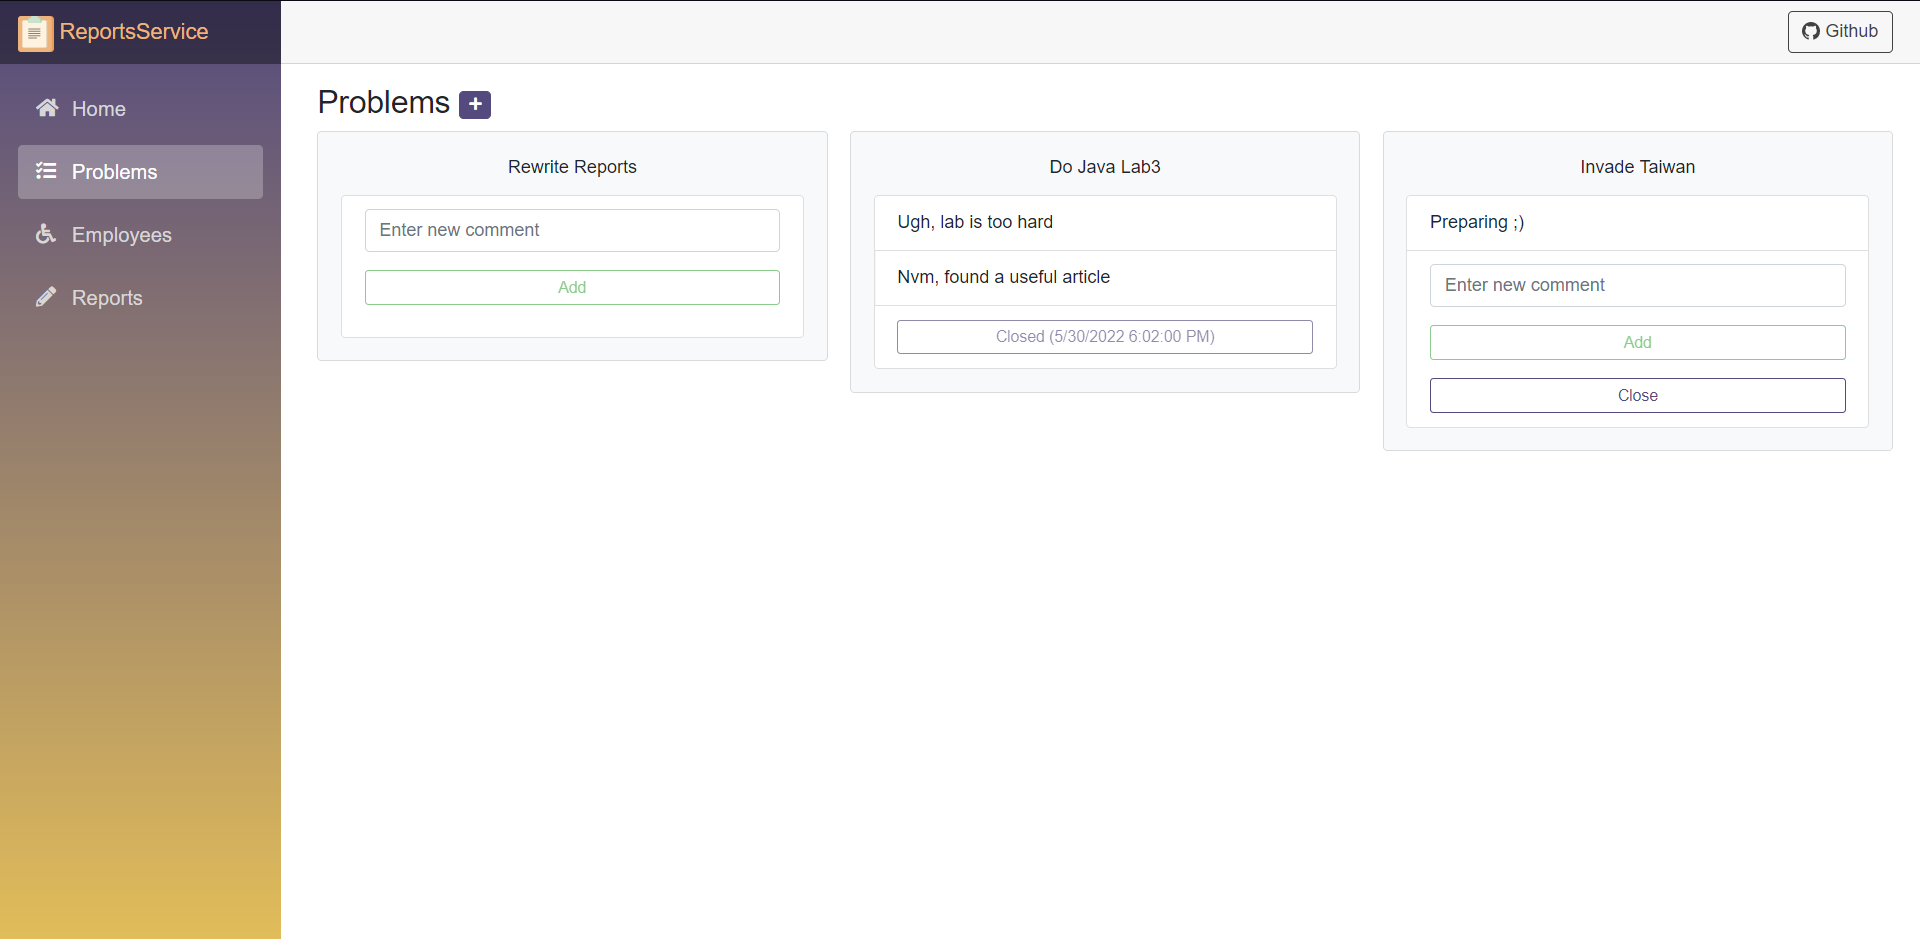Add a new problem with plus icon
The width and height of the screenshot is (1920, 939).
(x=475, y=104)
